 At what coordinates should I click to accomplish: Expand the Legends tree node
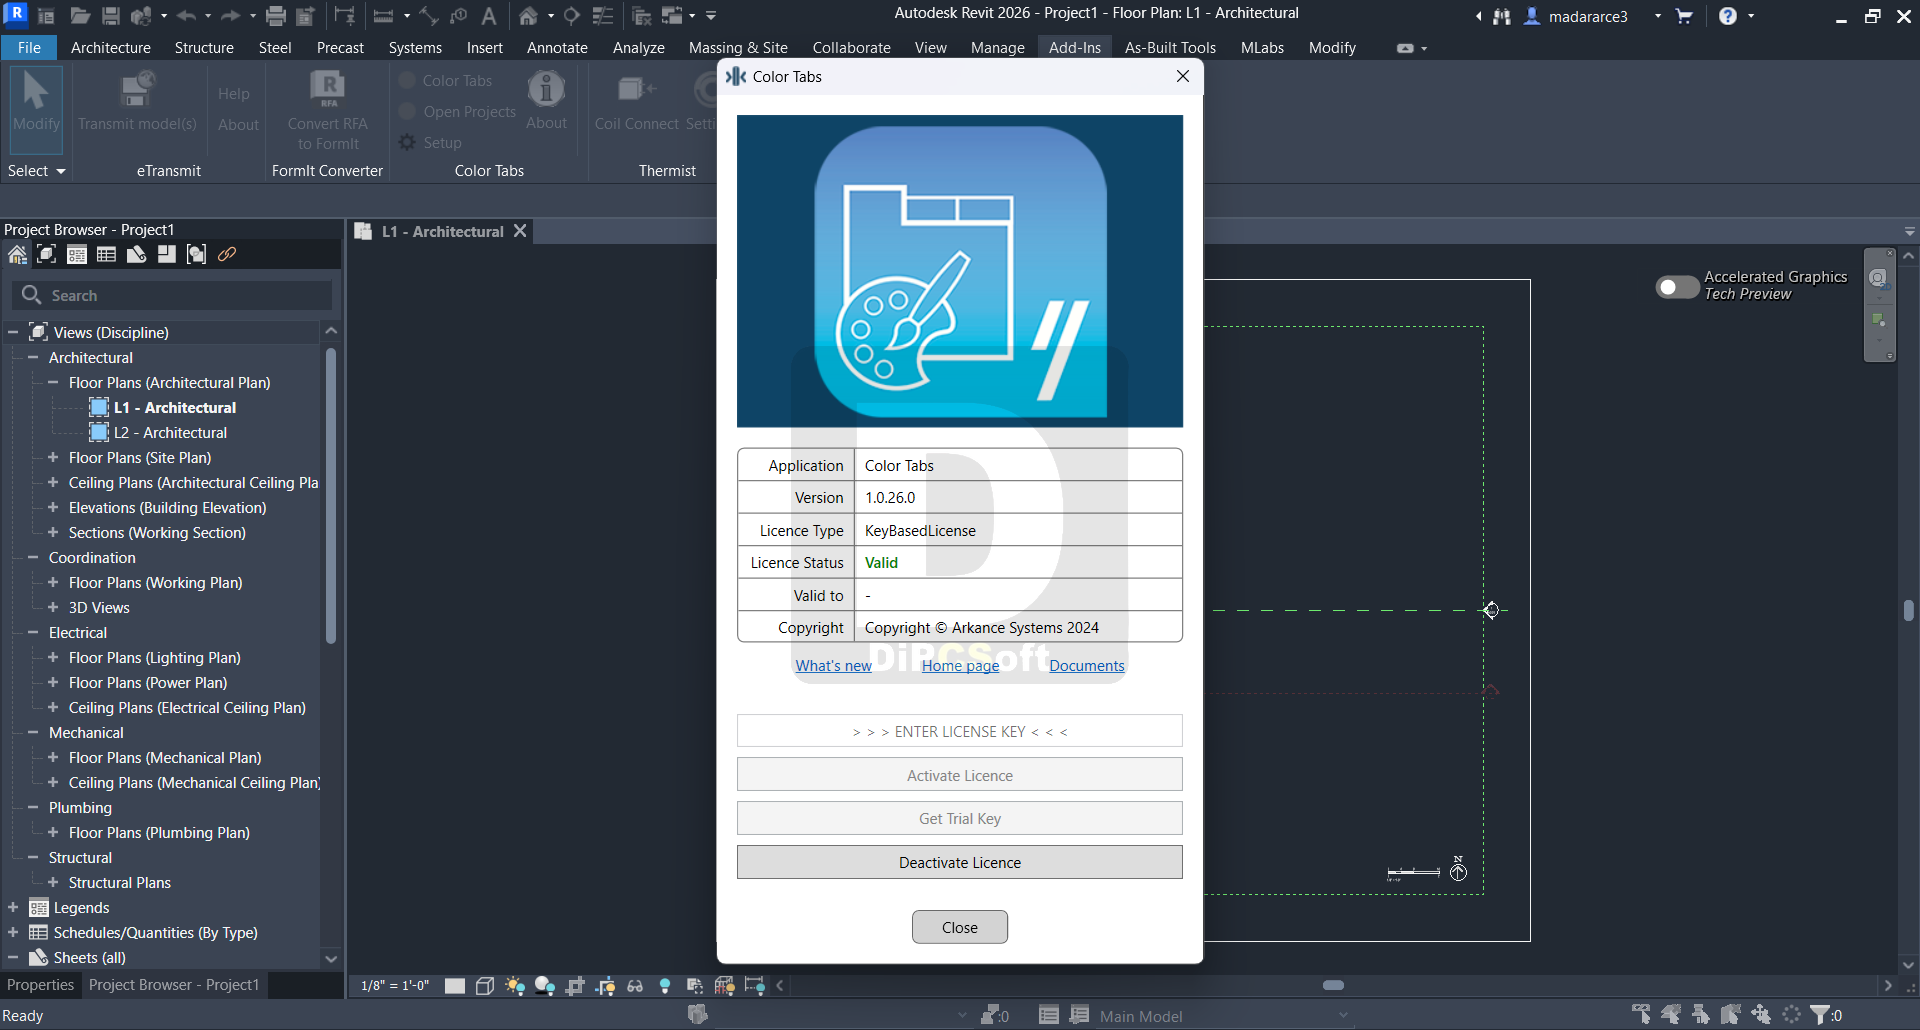tap(13, 907)
